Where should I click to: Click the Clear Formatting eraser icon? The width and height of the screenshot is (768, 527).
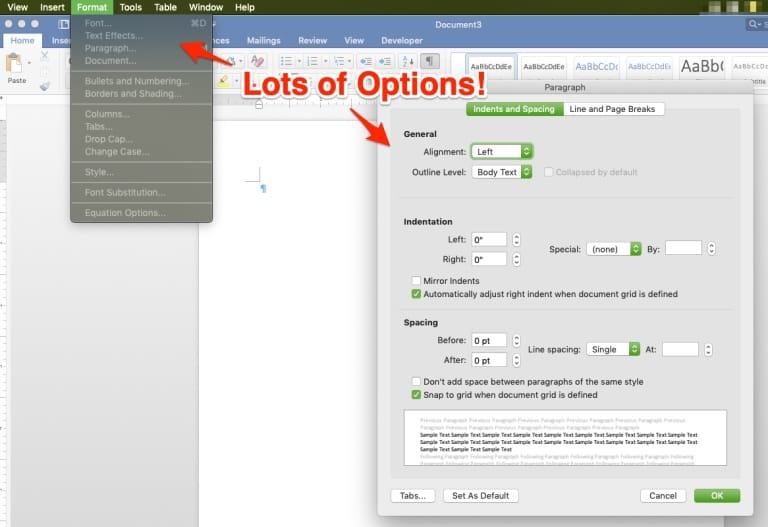point(257,61)
